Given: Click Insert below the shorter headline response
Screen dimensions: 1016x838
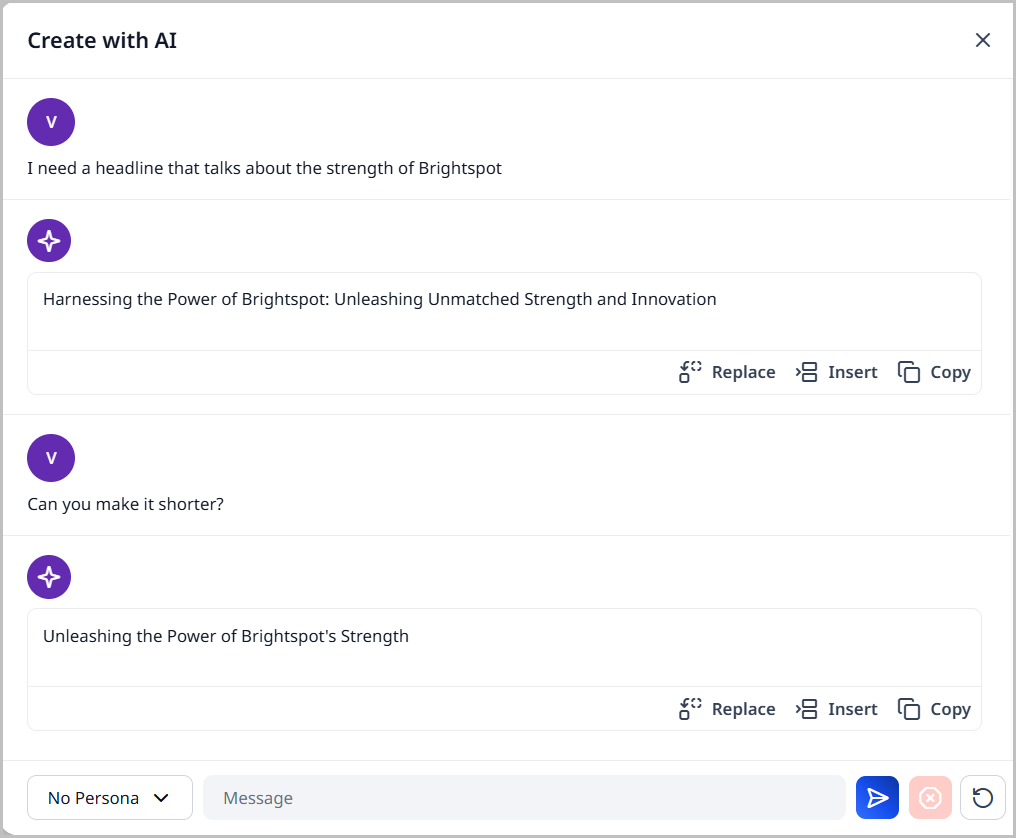Looking at the screenshot, I should click(x=806, y=708).
